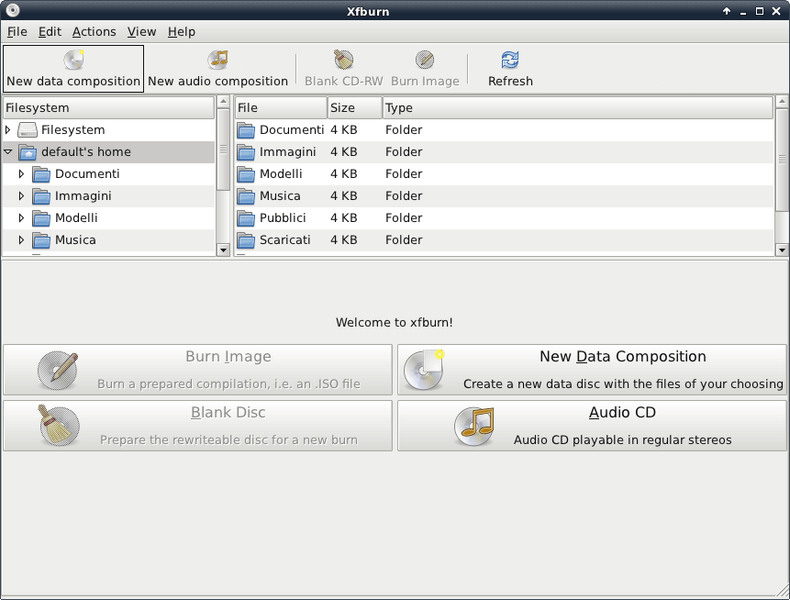Sort the file list by the Size column

355,108
